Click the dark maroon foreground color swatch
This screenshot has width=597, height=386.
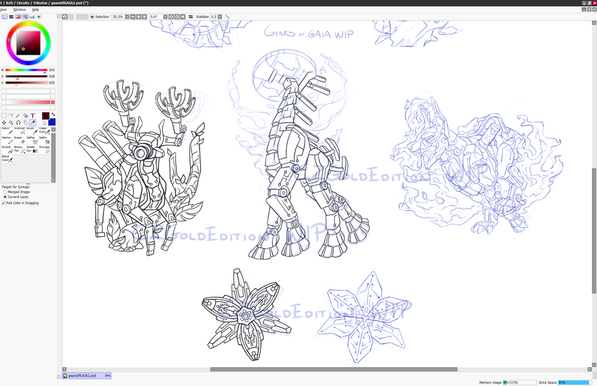(46, 116)
